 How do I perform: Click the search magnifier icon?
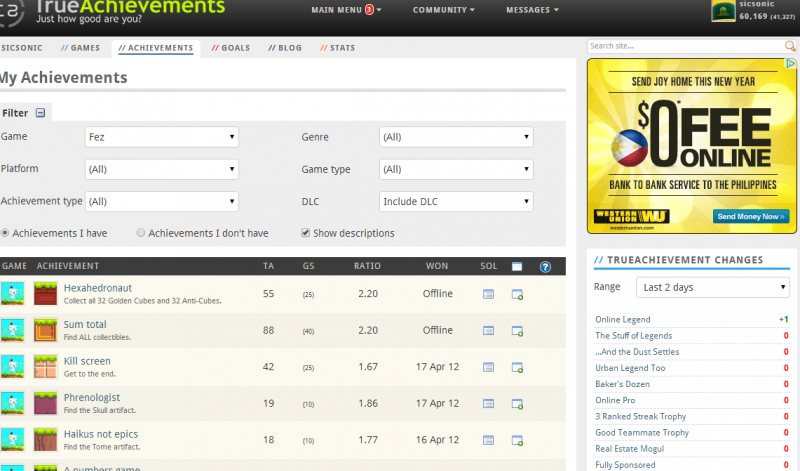tap(790, 46)
